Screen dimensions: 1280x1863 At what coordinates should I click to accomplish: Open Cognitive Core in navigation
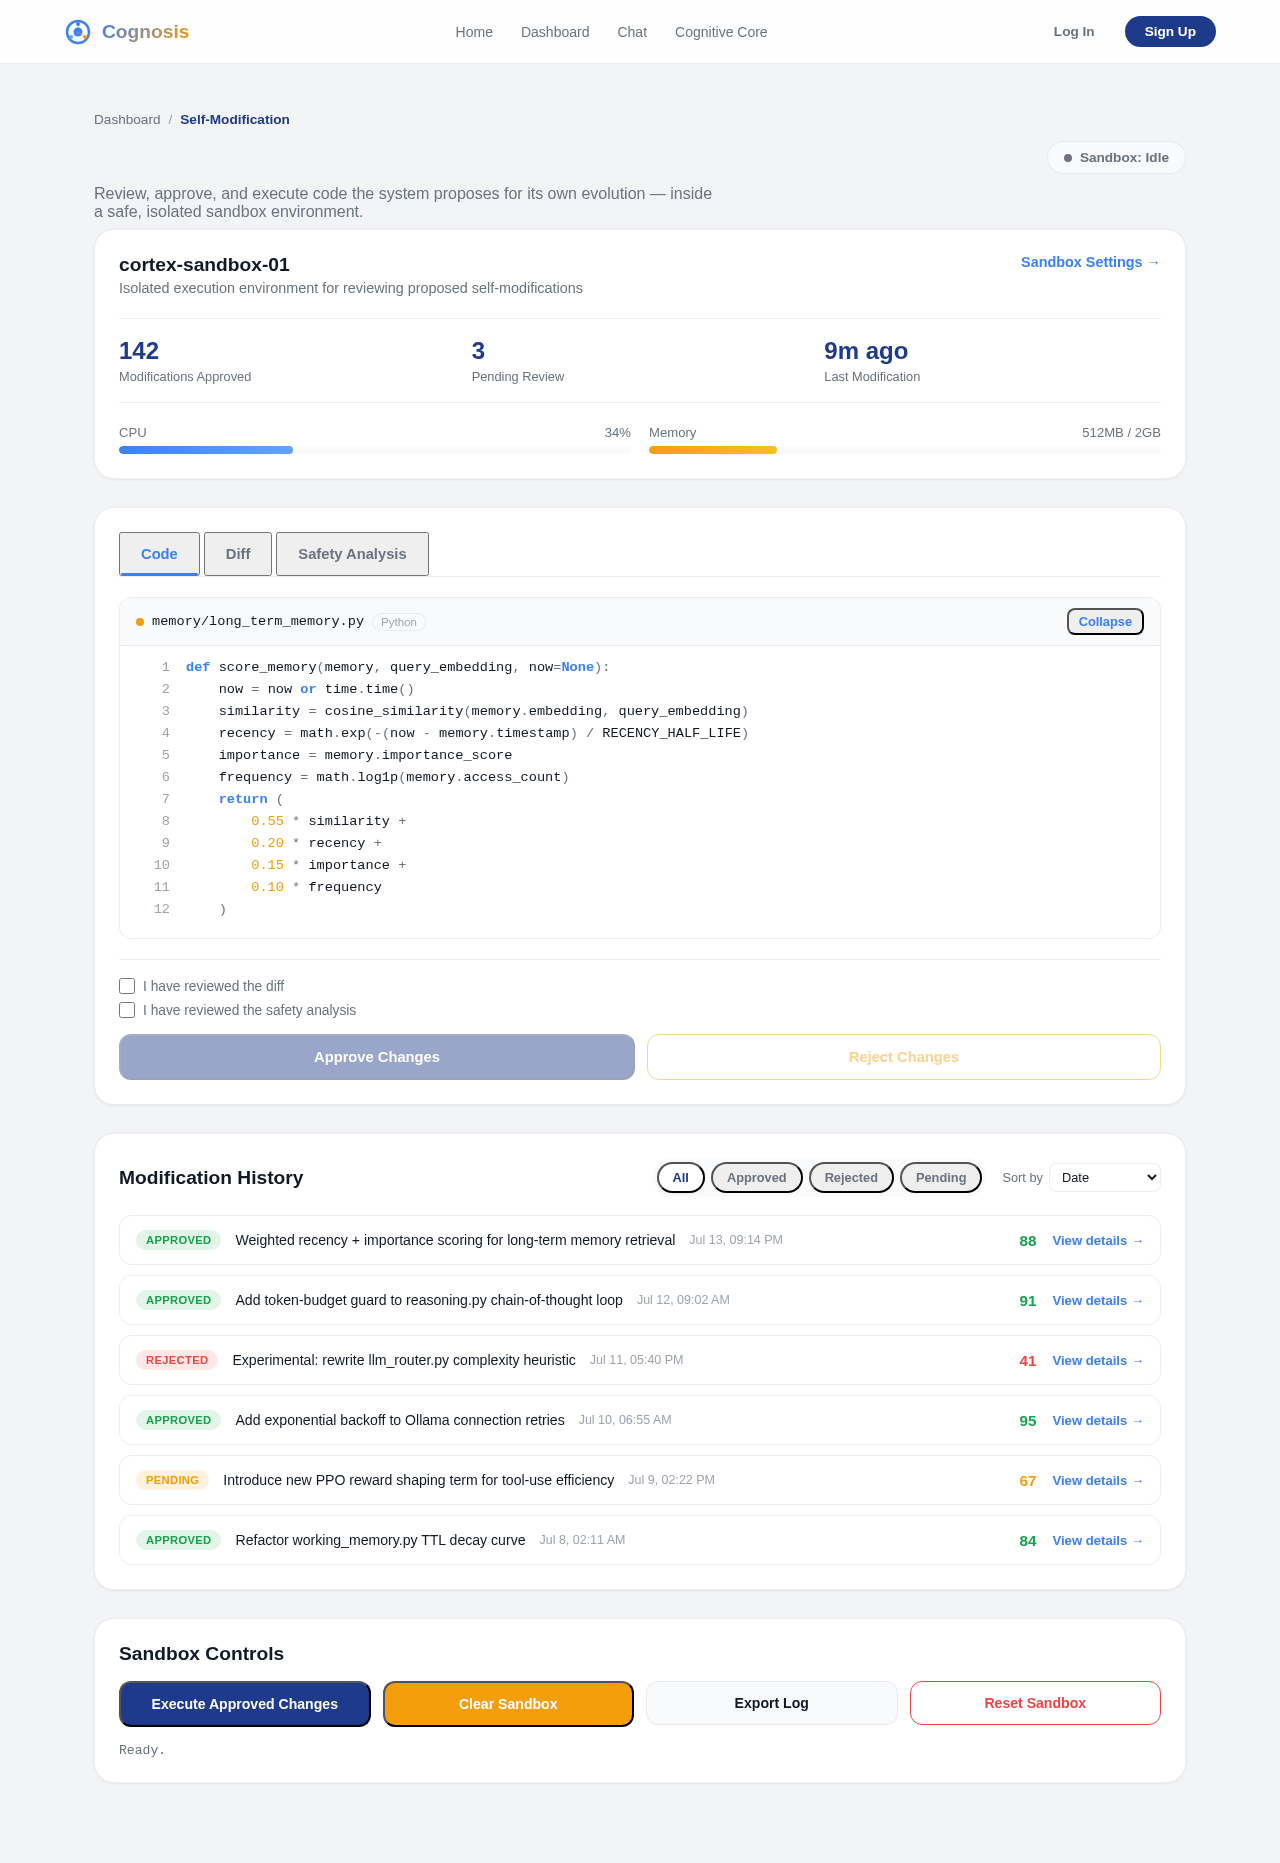click(721, 32)
